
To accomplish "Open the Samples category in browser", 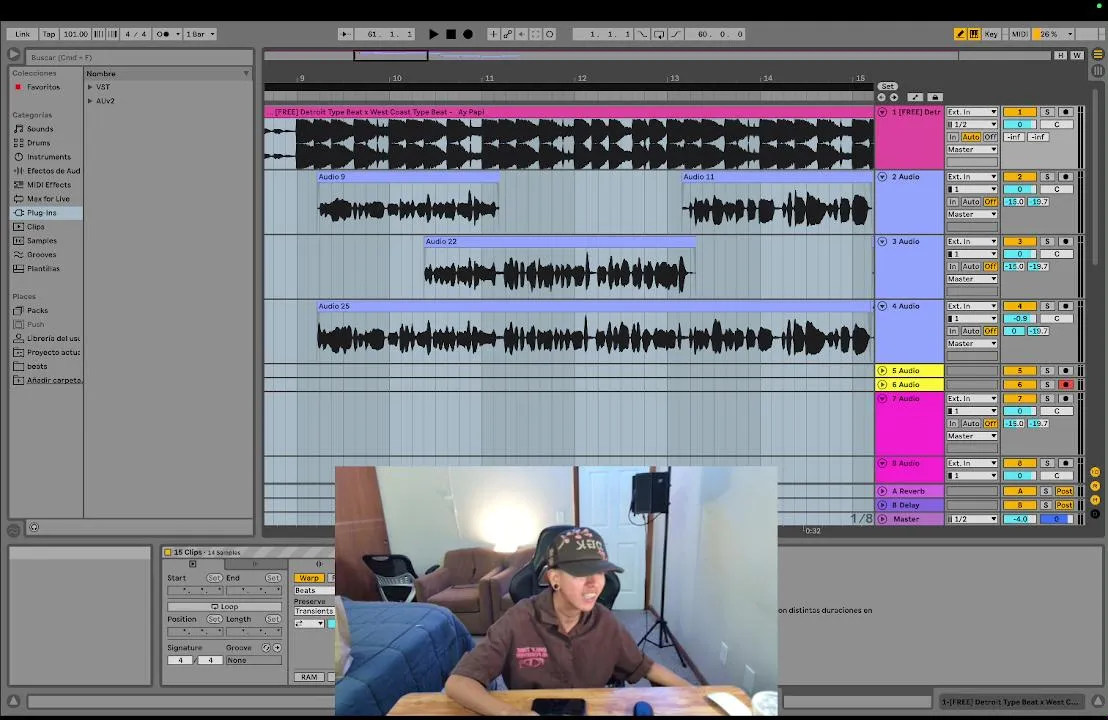I will point(42,241).
